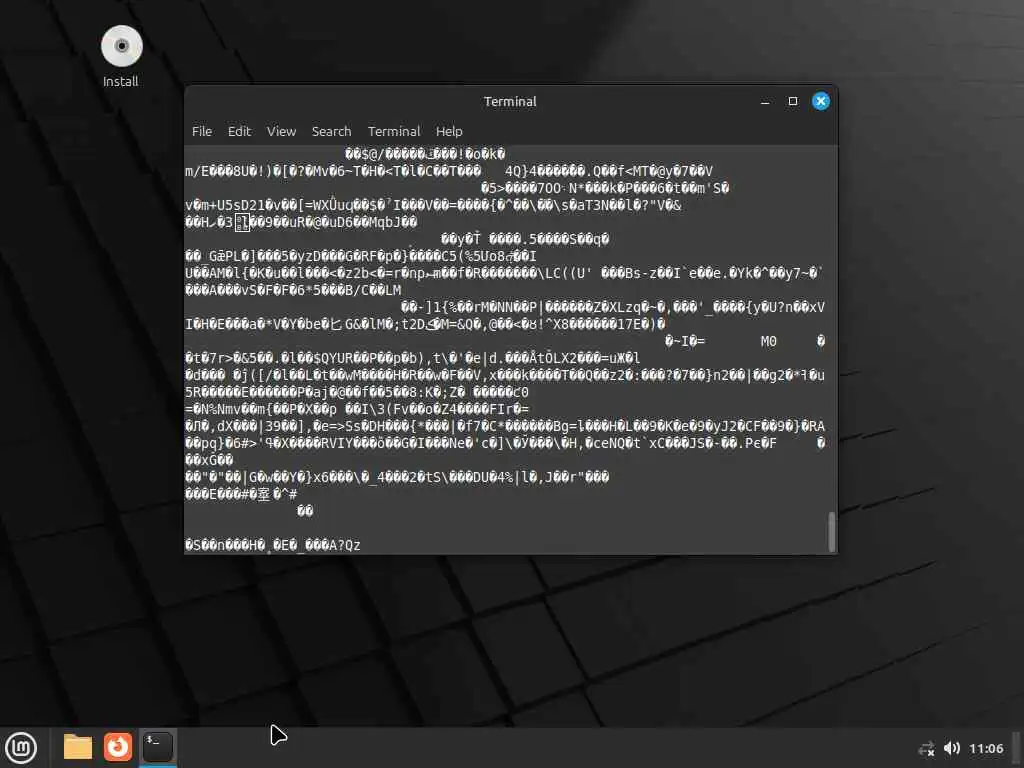Launch Firefox from the taskbar

point(118,747)
